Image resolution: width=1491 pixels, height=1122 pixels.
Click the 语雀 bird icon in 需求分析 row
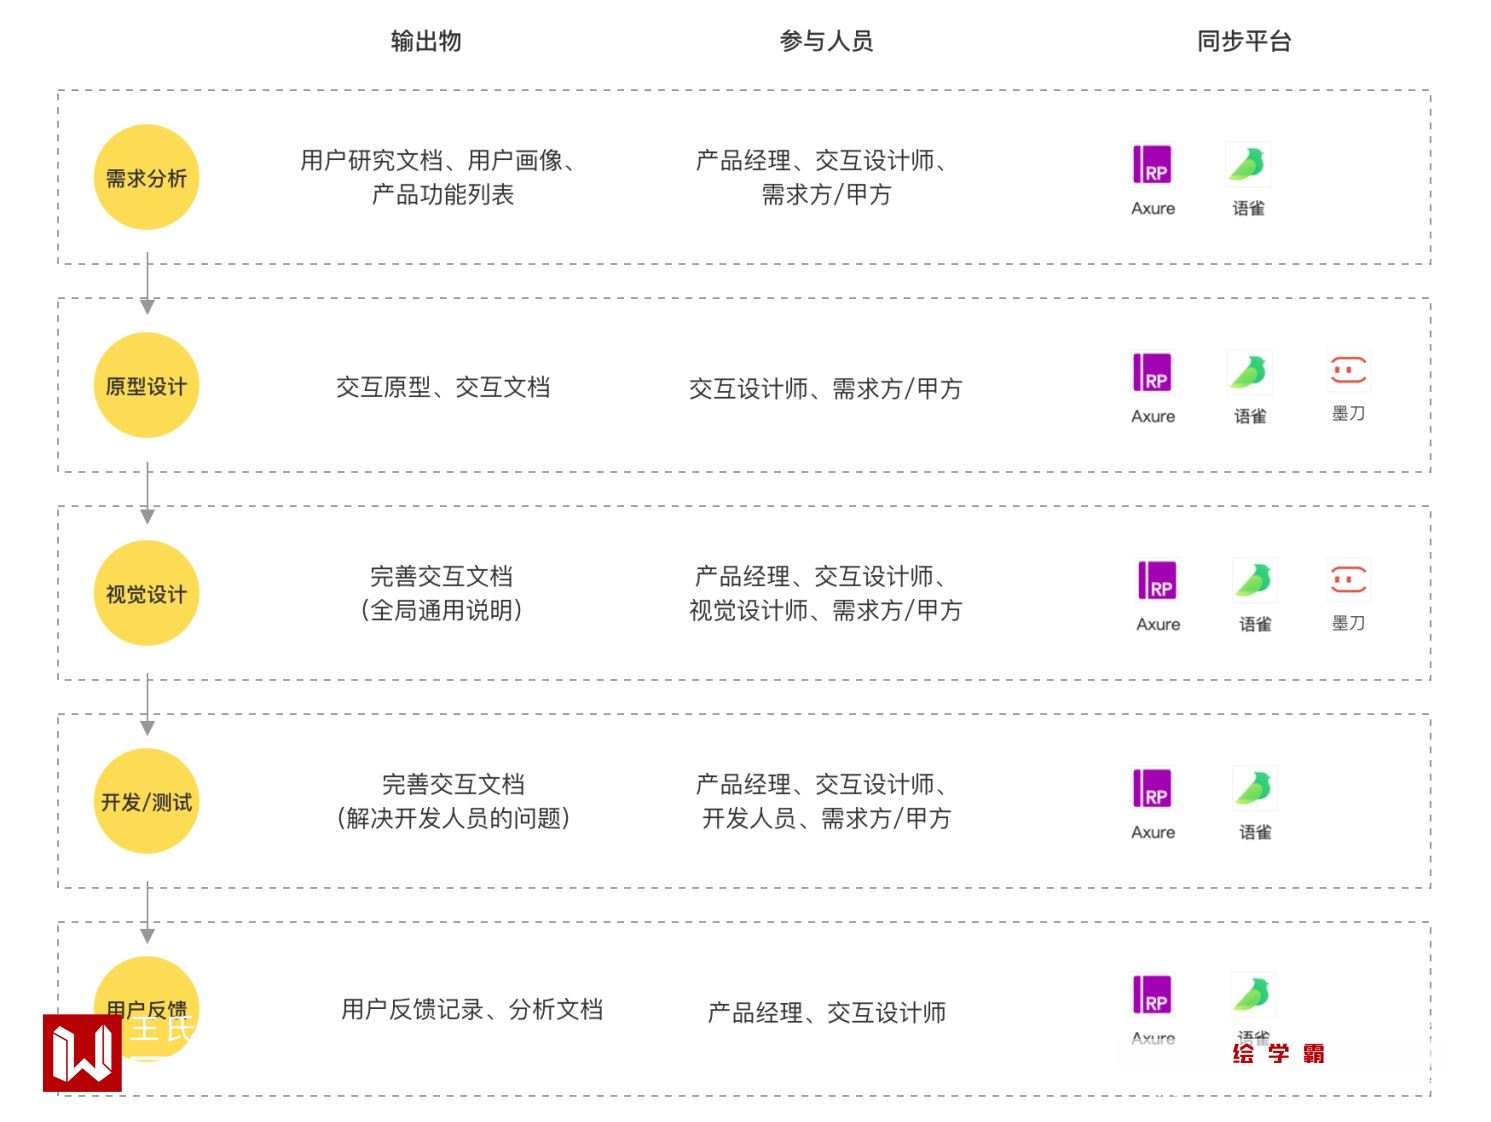[1248, 166]
